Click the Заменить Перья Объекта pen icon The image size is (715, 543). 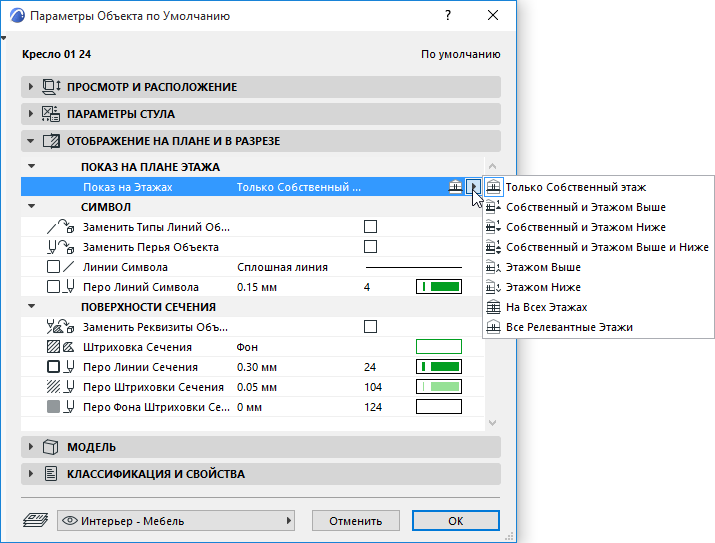pos(60,247)
